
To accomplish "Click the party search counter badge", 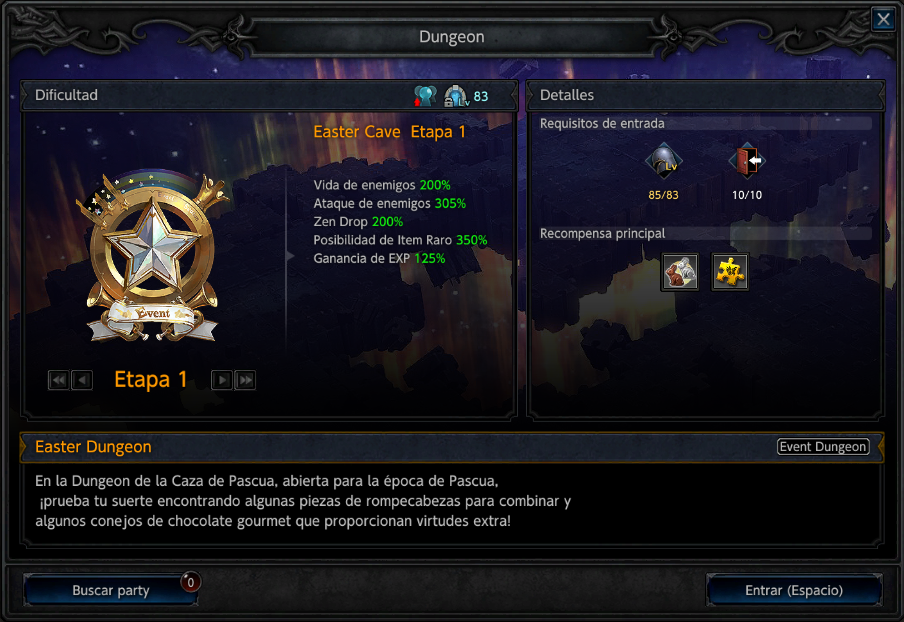I will 190,582.
